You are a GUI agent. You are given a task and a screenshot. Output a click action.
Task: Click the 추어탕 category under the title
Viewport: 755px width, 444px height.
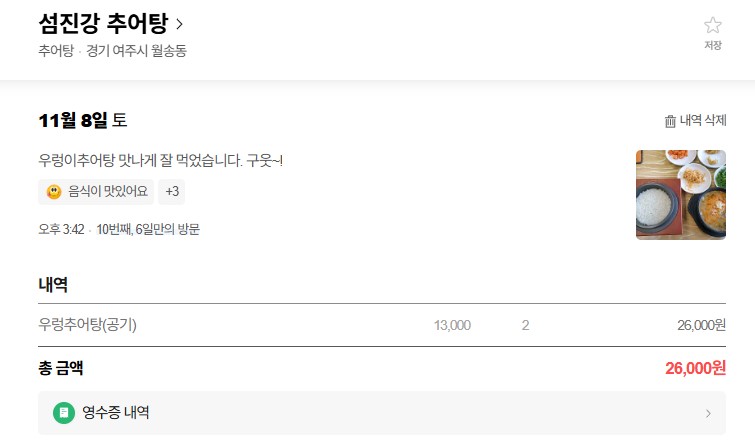[55, 51]
